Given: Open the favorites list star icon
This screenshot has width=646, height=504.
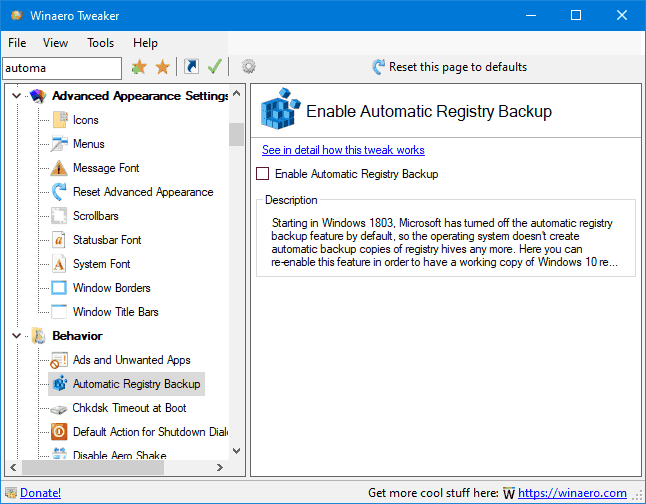Looking at the screenshot, I should (x=163, y=67).
